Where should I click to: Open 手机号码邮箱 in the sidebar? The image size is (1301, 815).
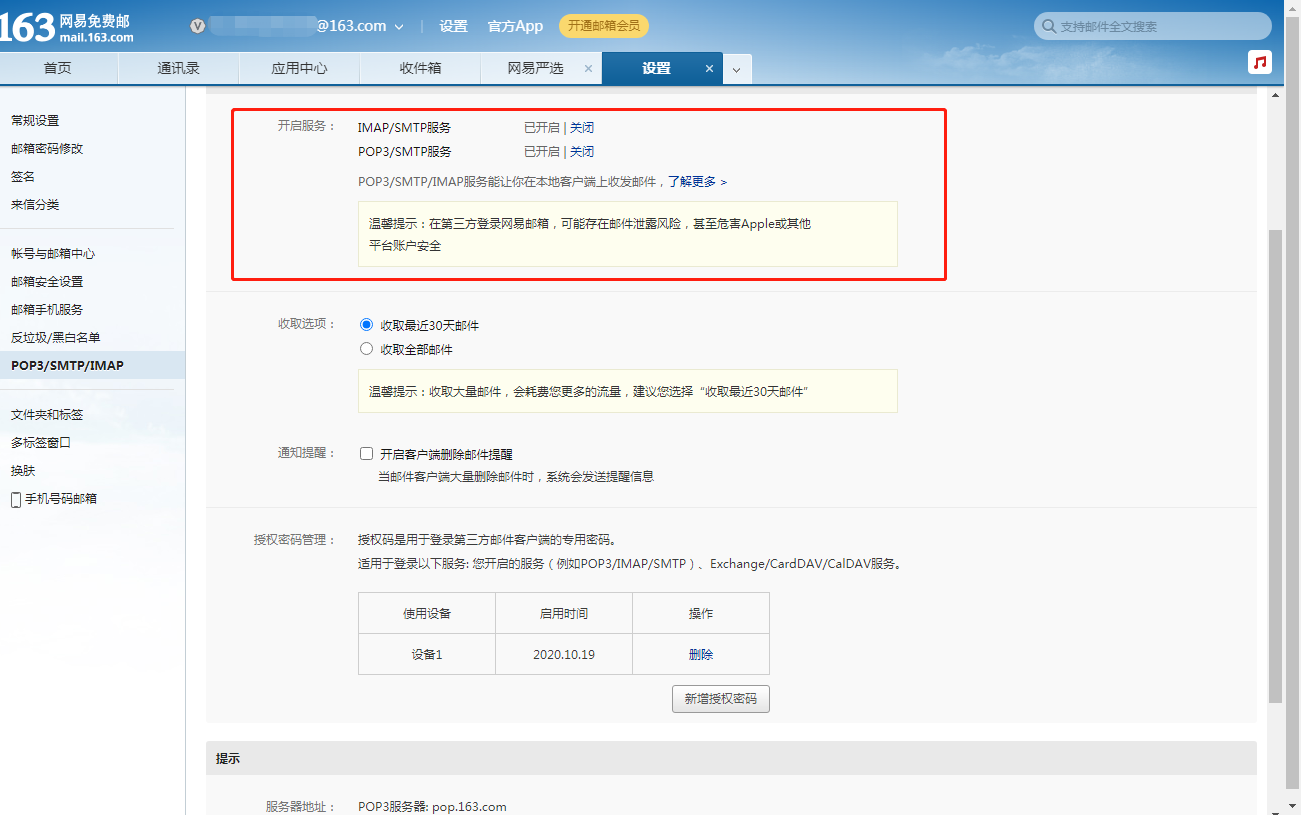click(61, 499)
